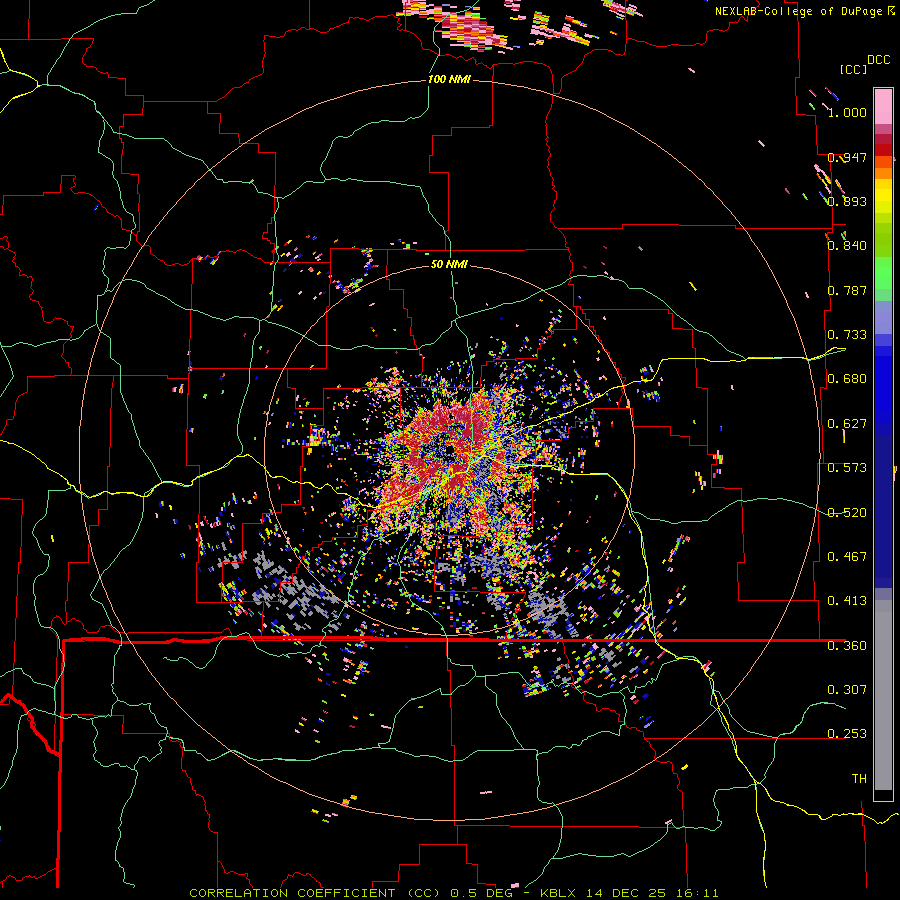Select the 0.467 legend value
The image size is (900, 900).
coord(847,557)
